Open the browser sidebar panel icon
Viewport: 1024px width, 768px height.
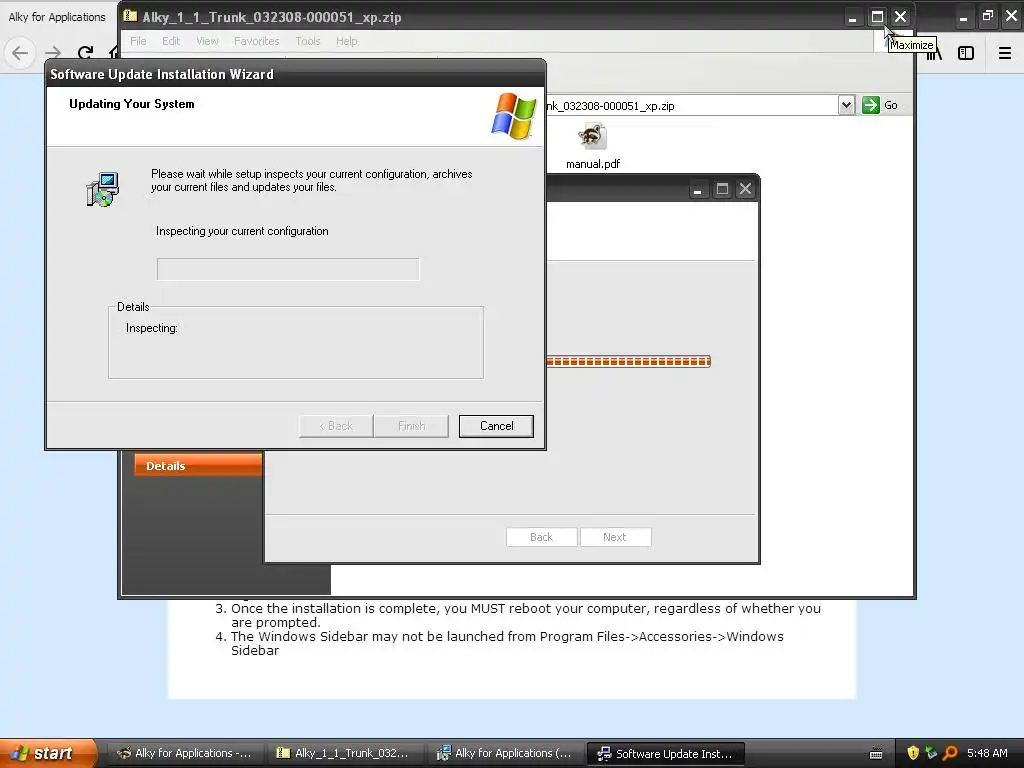[x=966, y=53]
